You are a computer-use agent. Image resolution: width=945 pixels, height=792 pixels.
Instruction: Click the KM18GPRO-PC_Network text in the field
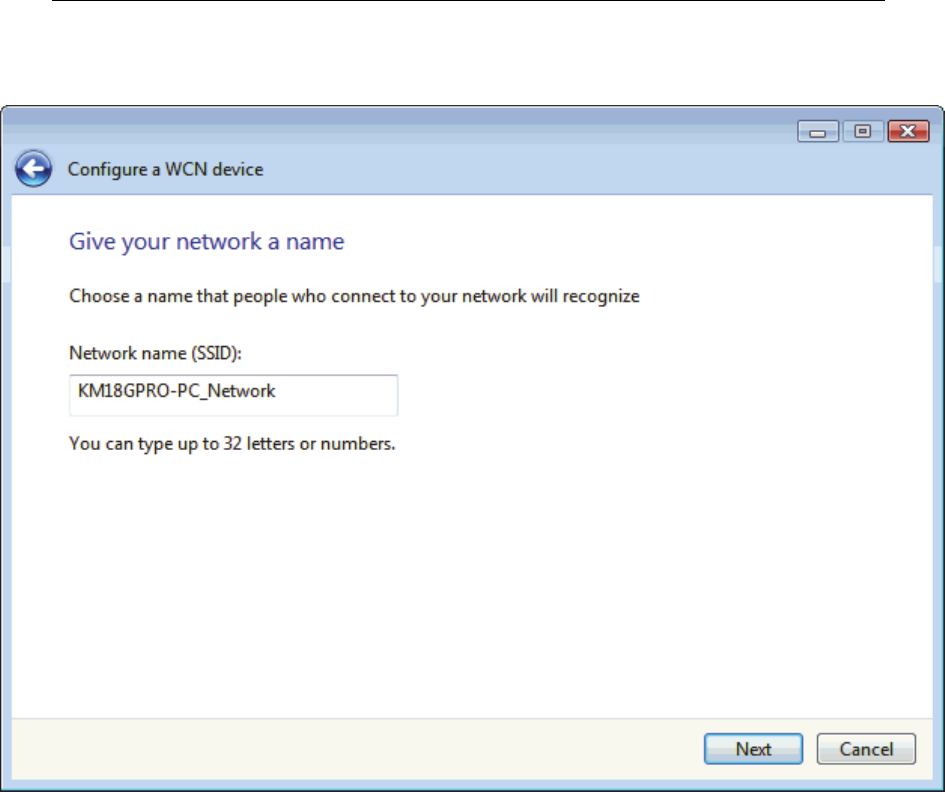[177, 392]
